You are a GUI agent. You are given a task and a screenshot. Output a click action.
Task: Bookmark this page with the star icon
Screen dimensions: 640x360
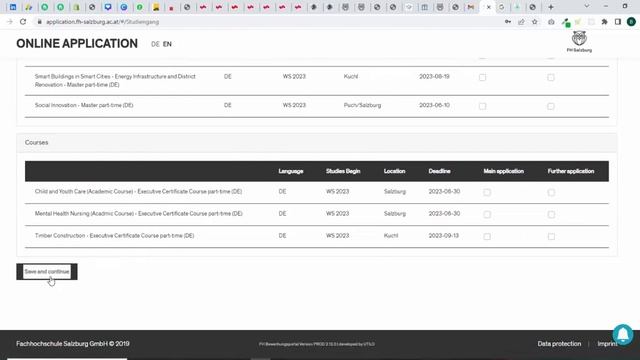tap(535, 22)
